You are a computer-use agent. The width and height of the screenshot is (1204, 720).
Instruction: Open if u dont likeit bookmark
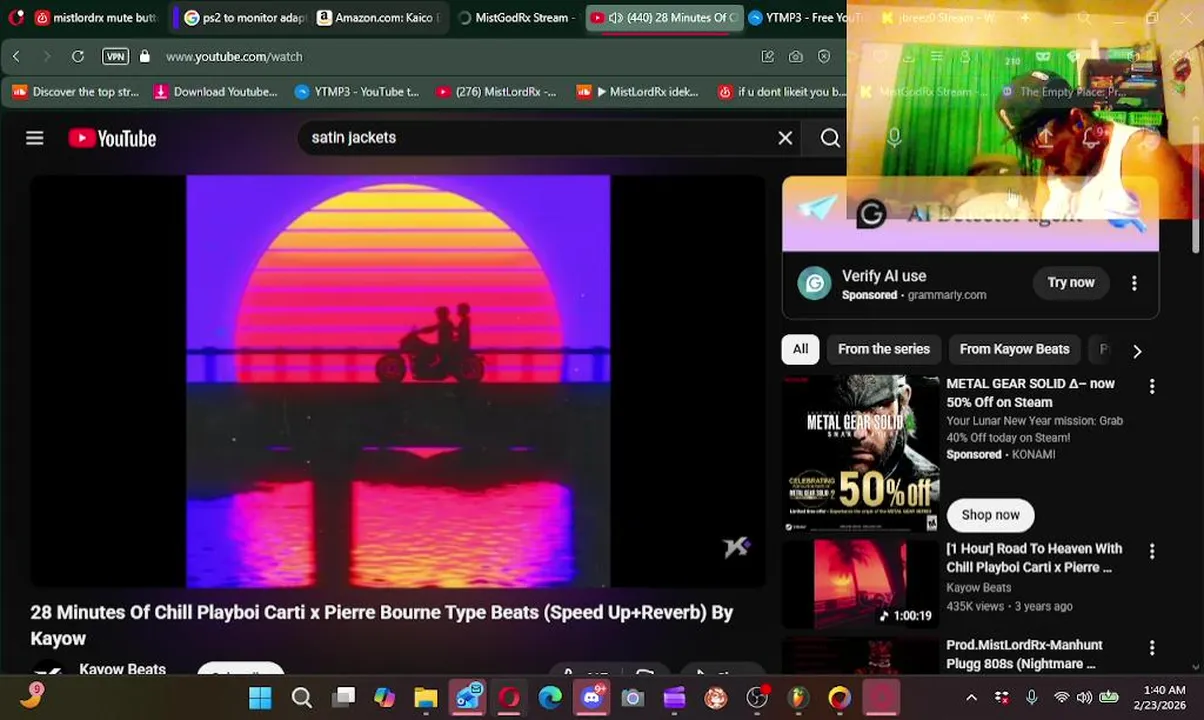pyautogui.click(x=782, y=91)
